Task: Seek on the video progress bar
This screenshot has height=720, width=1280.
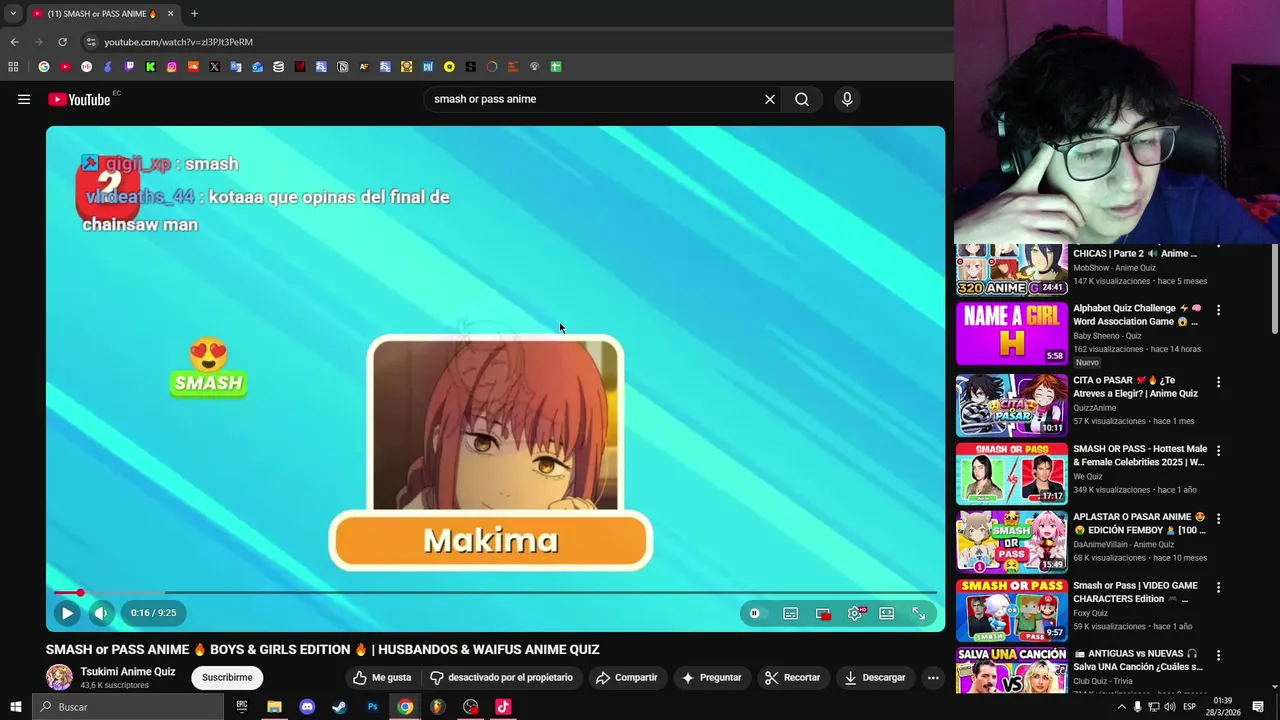Action: (495, 593)
